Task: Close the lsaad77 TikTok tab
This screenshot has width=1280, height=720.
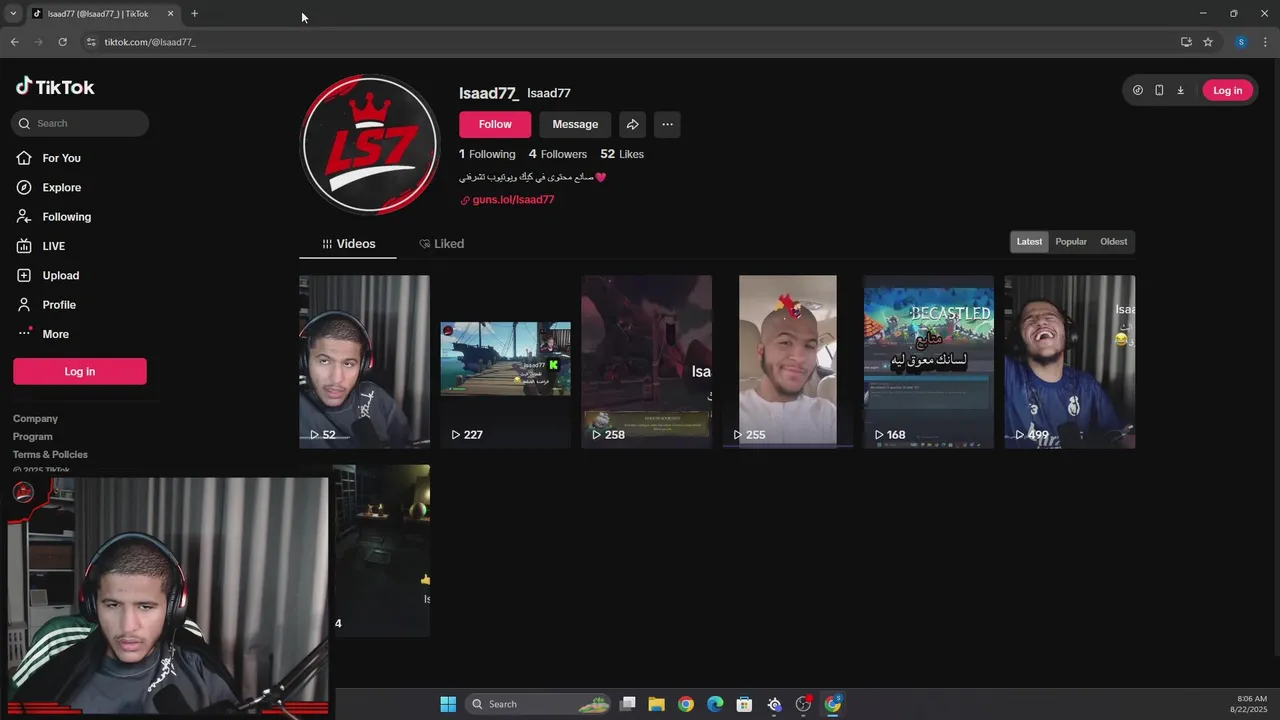Action: coord(170,14)
